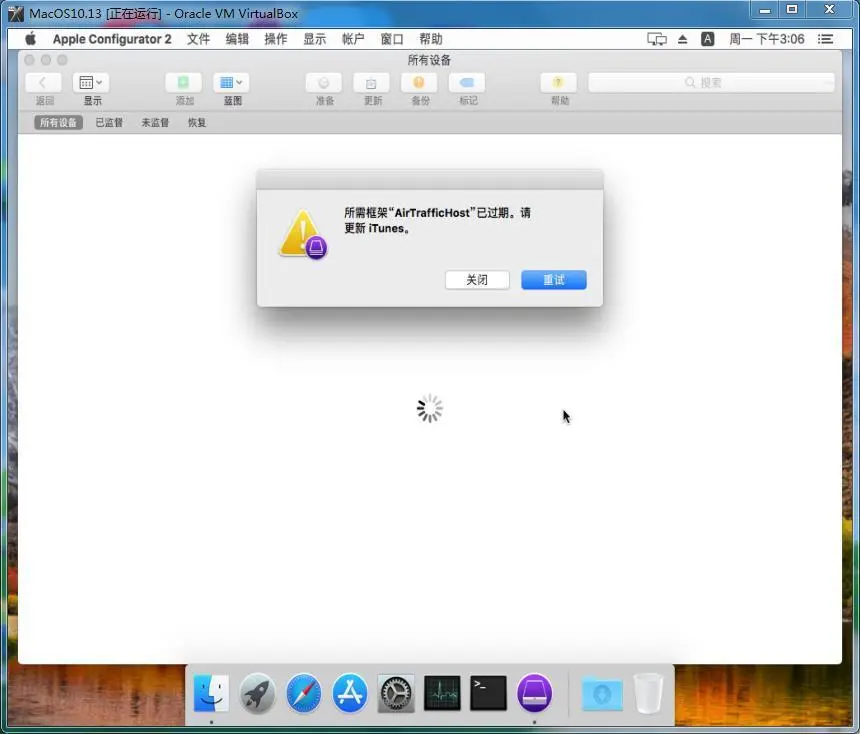Click the VirtualBox window title bar icon
The height and width of the screenshot is (734, 860).
[x=16, y=13]
